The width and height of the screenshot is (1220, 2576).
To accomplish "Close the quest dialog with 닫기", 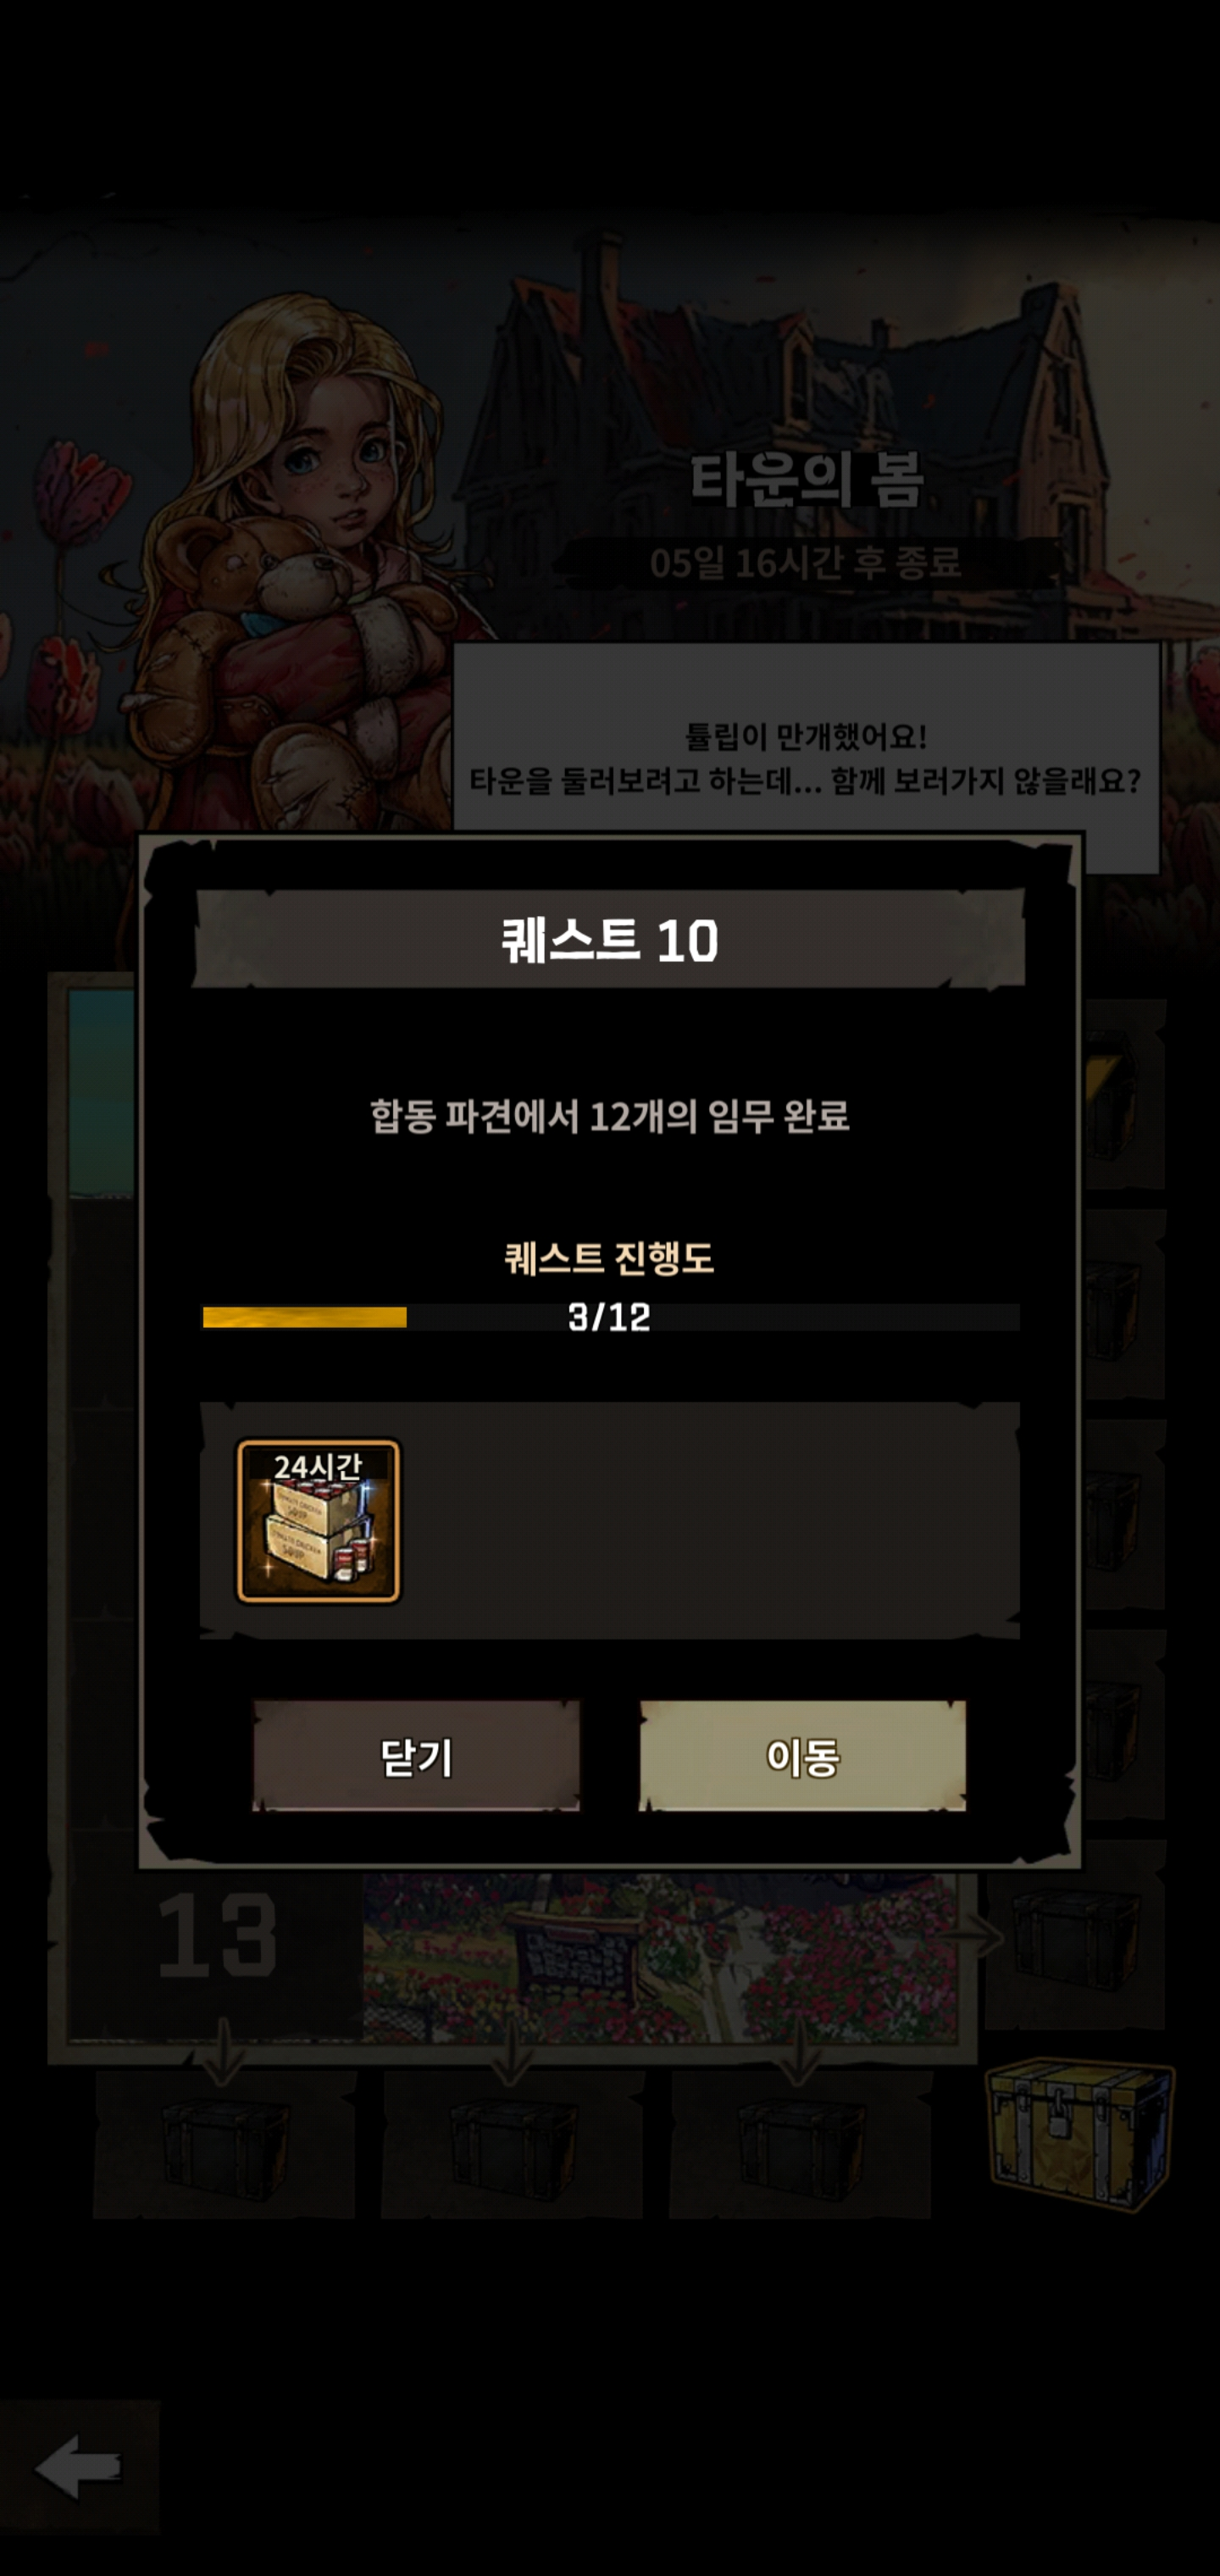I will [416, 1756].
